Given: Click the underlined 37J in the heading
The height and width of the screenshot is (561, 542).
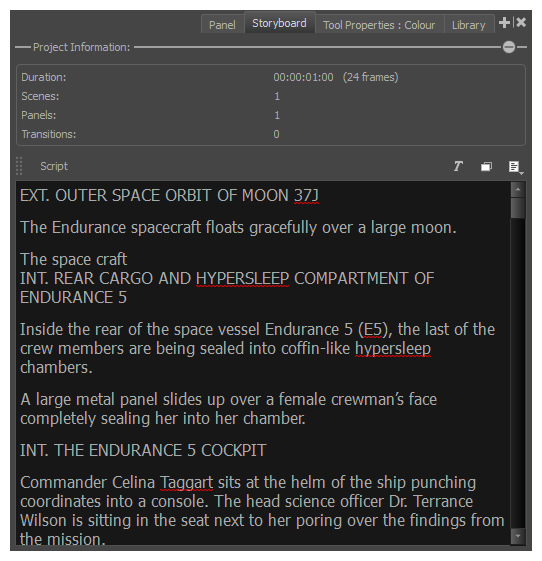Looking at the screenshot, I should click(306, 196).
